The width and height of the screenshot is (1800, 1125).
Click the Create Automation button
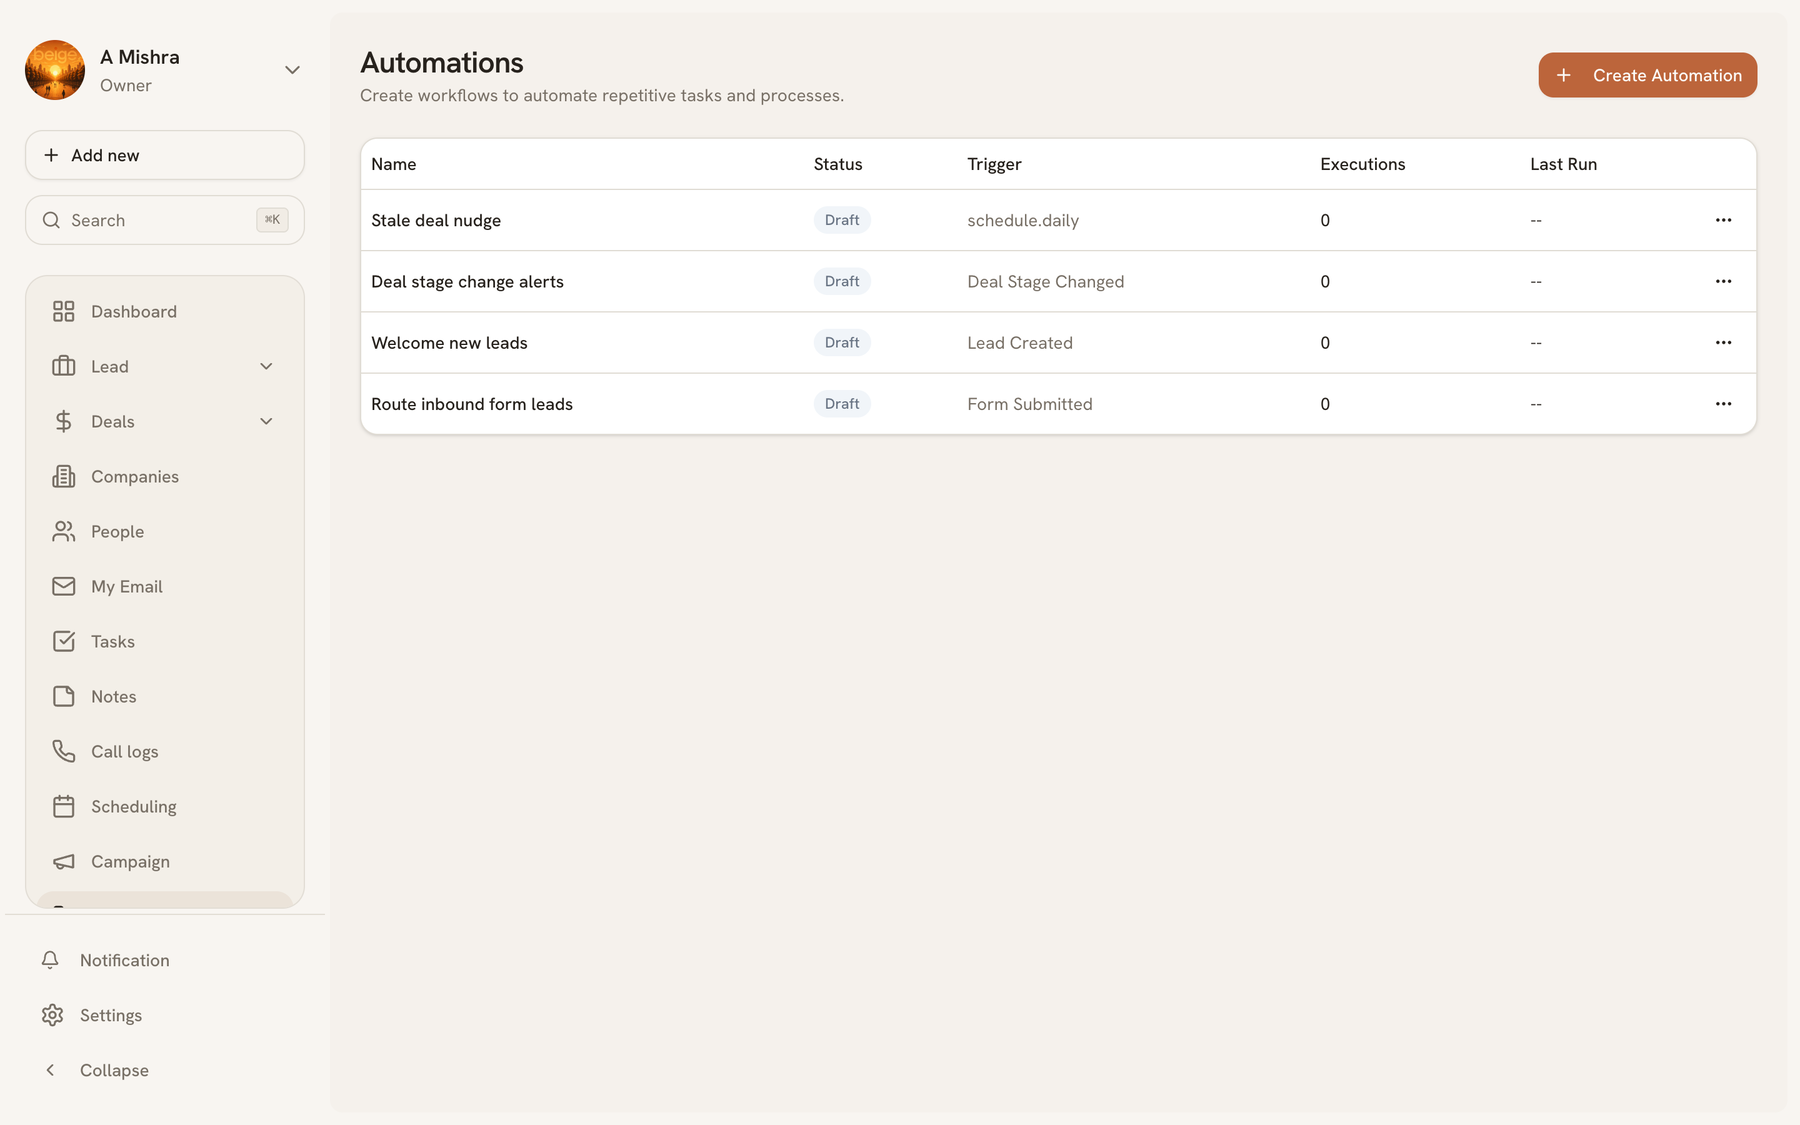point(1647,75)
